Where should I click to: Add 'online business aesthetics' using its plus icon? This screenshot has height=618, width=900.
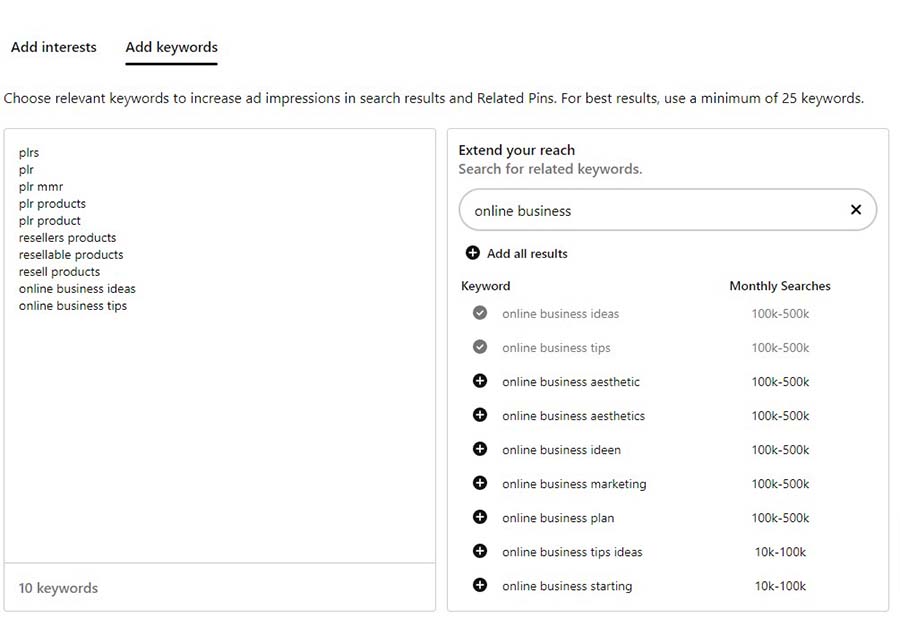click(480, 416)
